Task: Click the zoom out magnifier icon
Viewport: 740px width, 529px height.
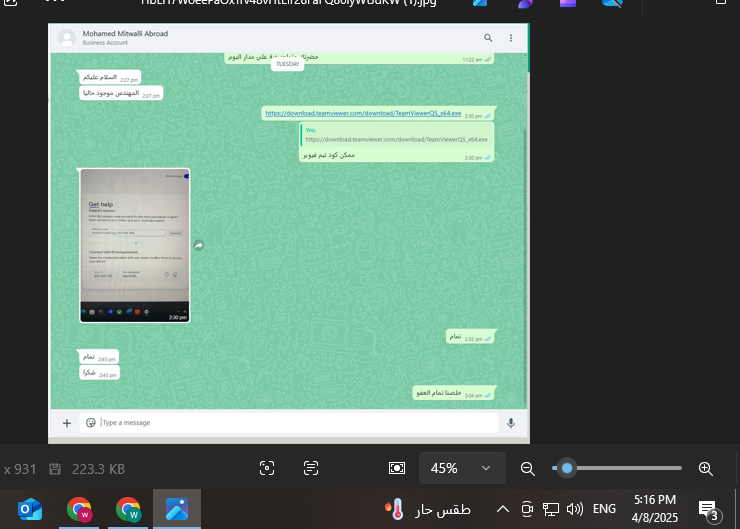Action: coord(527,469)
